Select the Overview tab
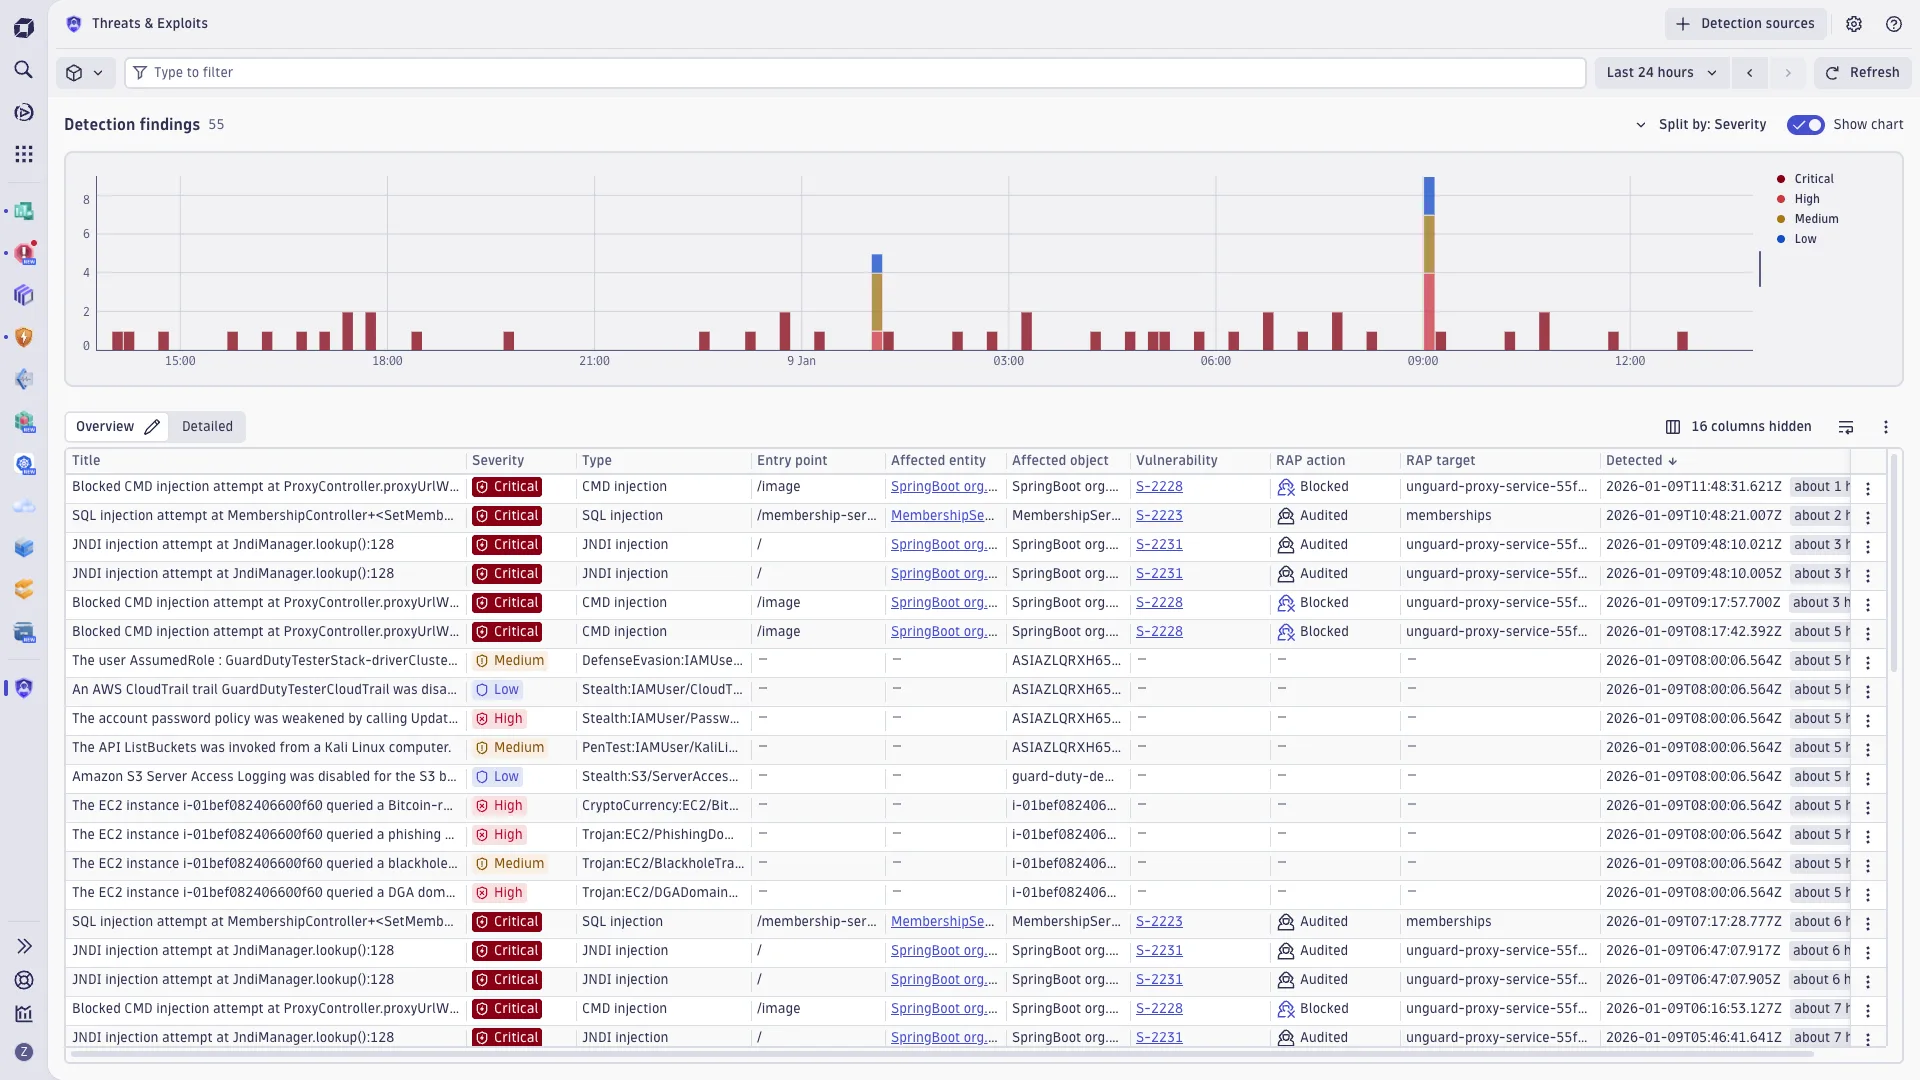The height and width of the screenshot is (1080, 1920). coord(104,426)
